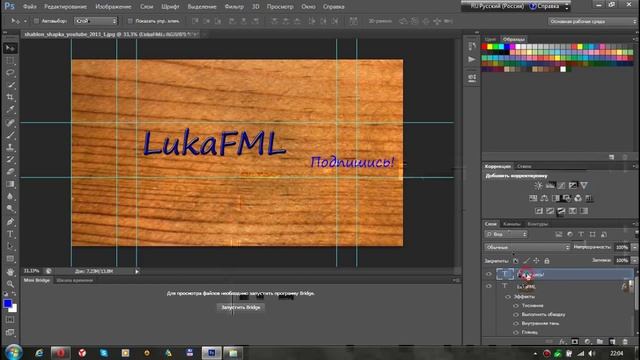Toggle the Автовыбор checkbox
Screen dimensions: 640x360
[x=36, y=21]
